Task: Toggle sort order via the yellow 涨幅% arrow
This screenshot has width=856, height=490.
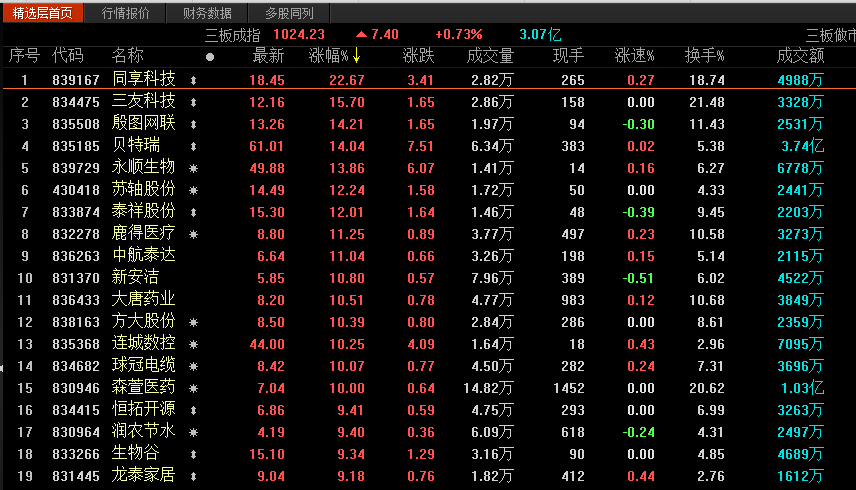Action: coord(356,55)
